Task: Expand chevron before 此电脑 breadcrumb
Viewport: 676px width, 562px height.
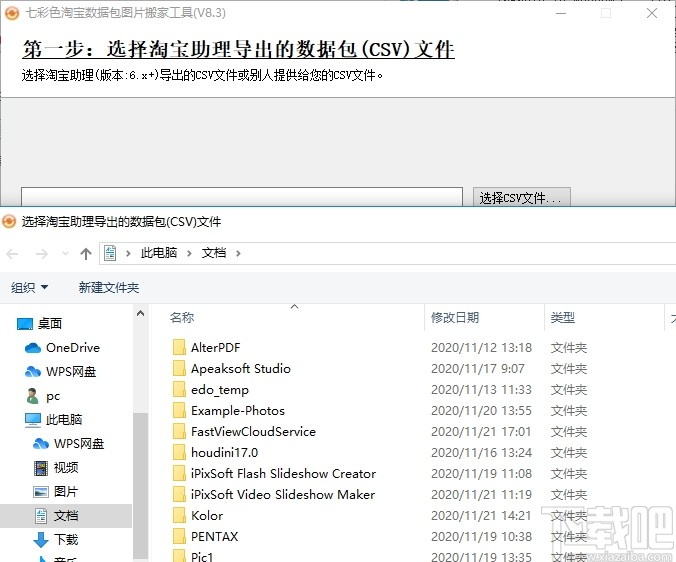Action: coord(128,253)
